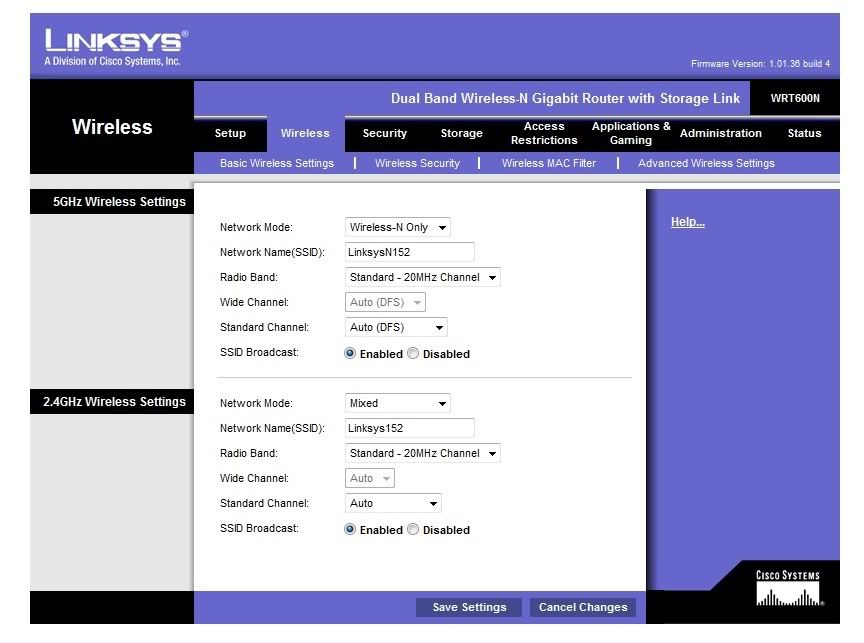864x643 pixels.
Task: Go to the Setup tab
Action: coord(230,133)
